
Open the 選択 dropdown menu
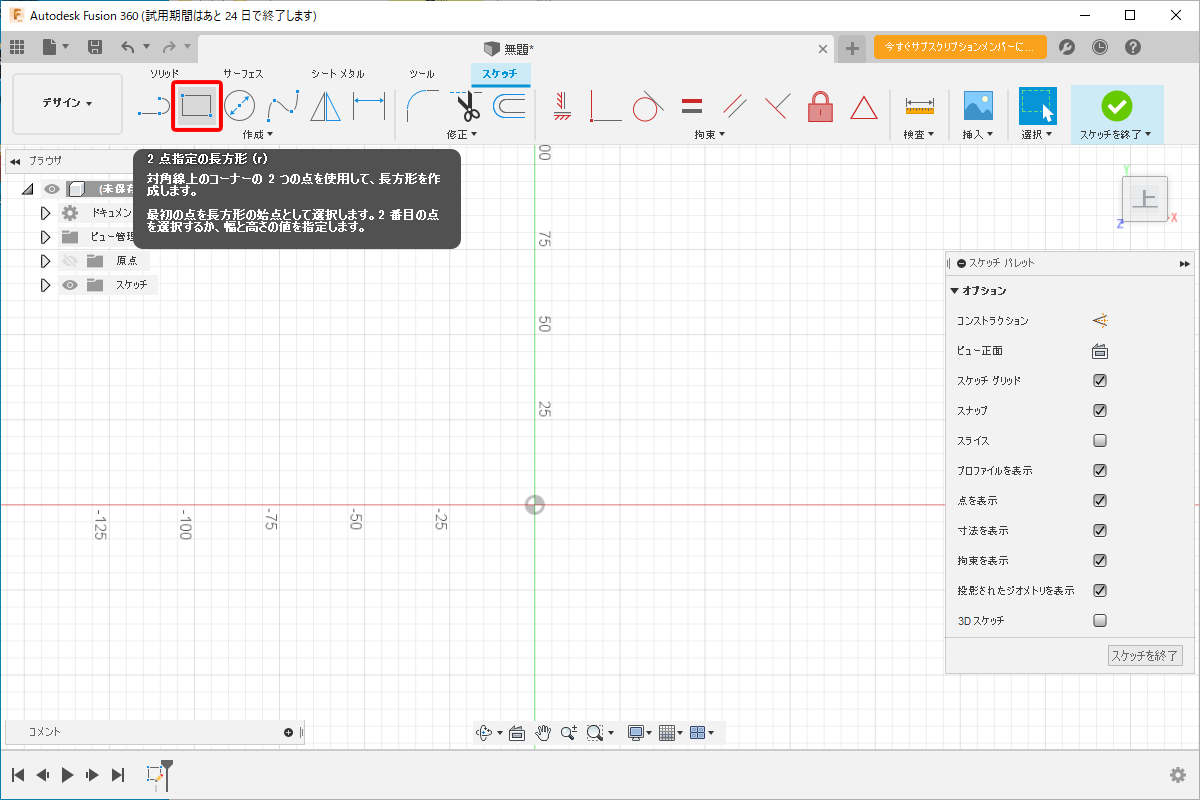pos(1037,134)
